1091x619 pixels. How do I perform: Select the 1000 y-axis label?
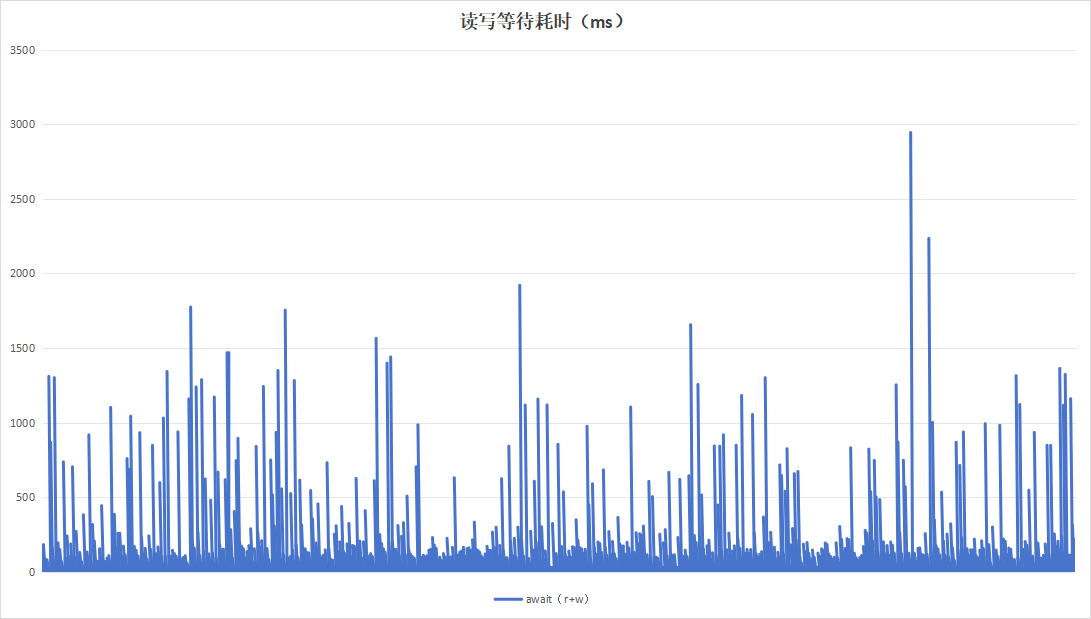point(22,423)
